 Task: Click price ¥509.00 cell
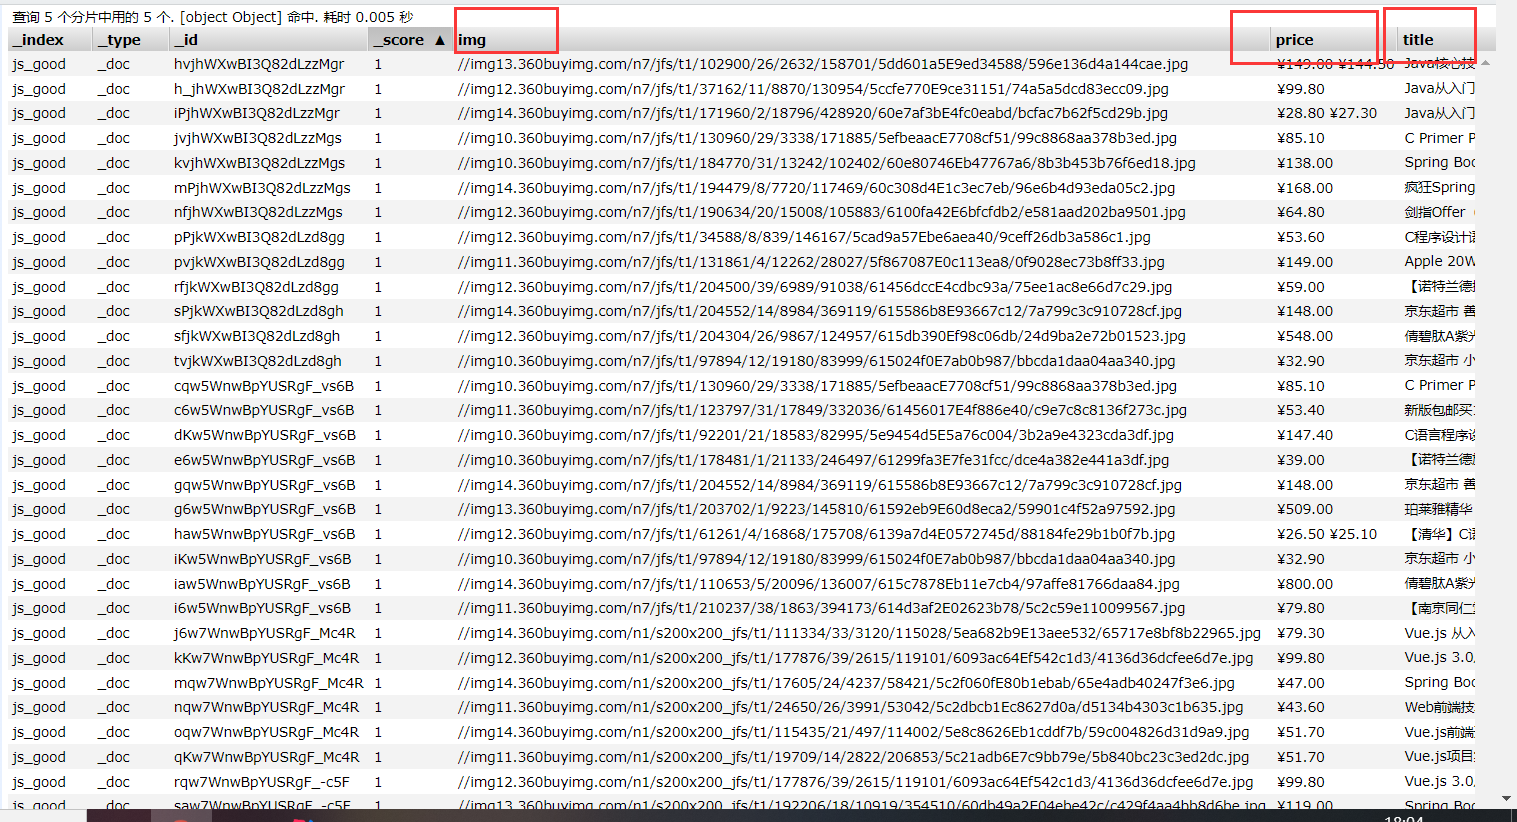pyautogui.click(x=1305, y=509)
